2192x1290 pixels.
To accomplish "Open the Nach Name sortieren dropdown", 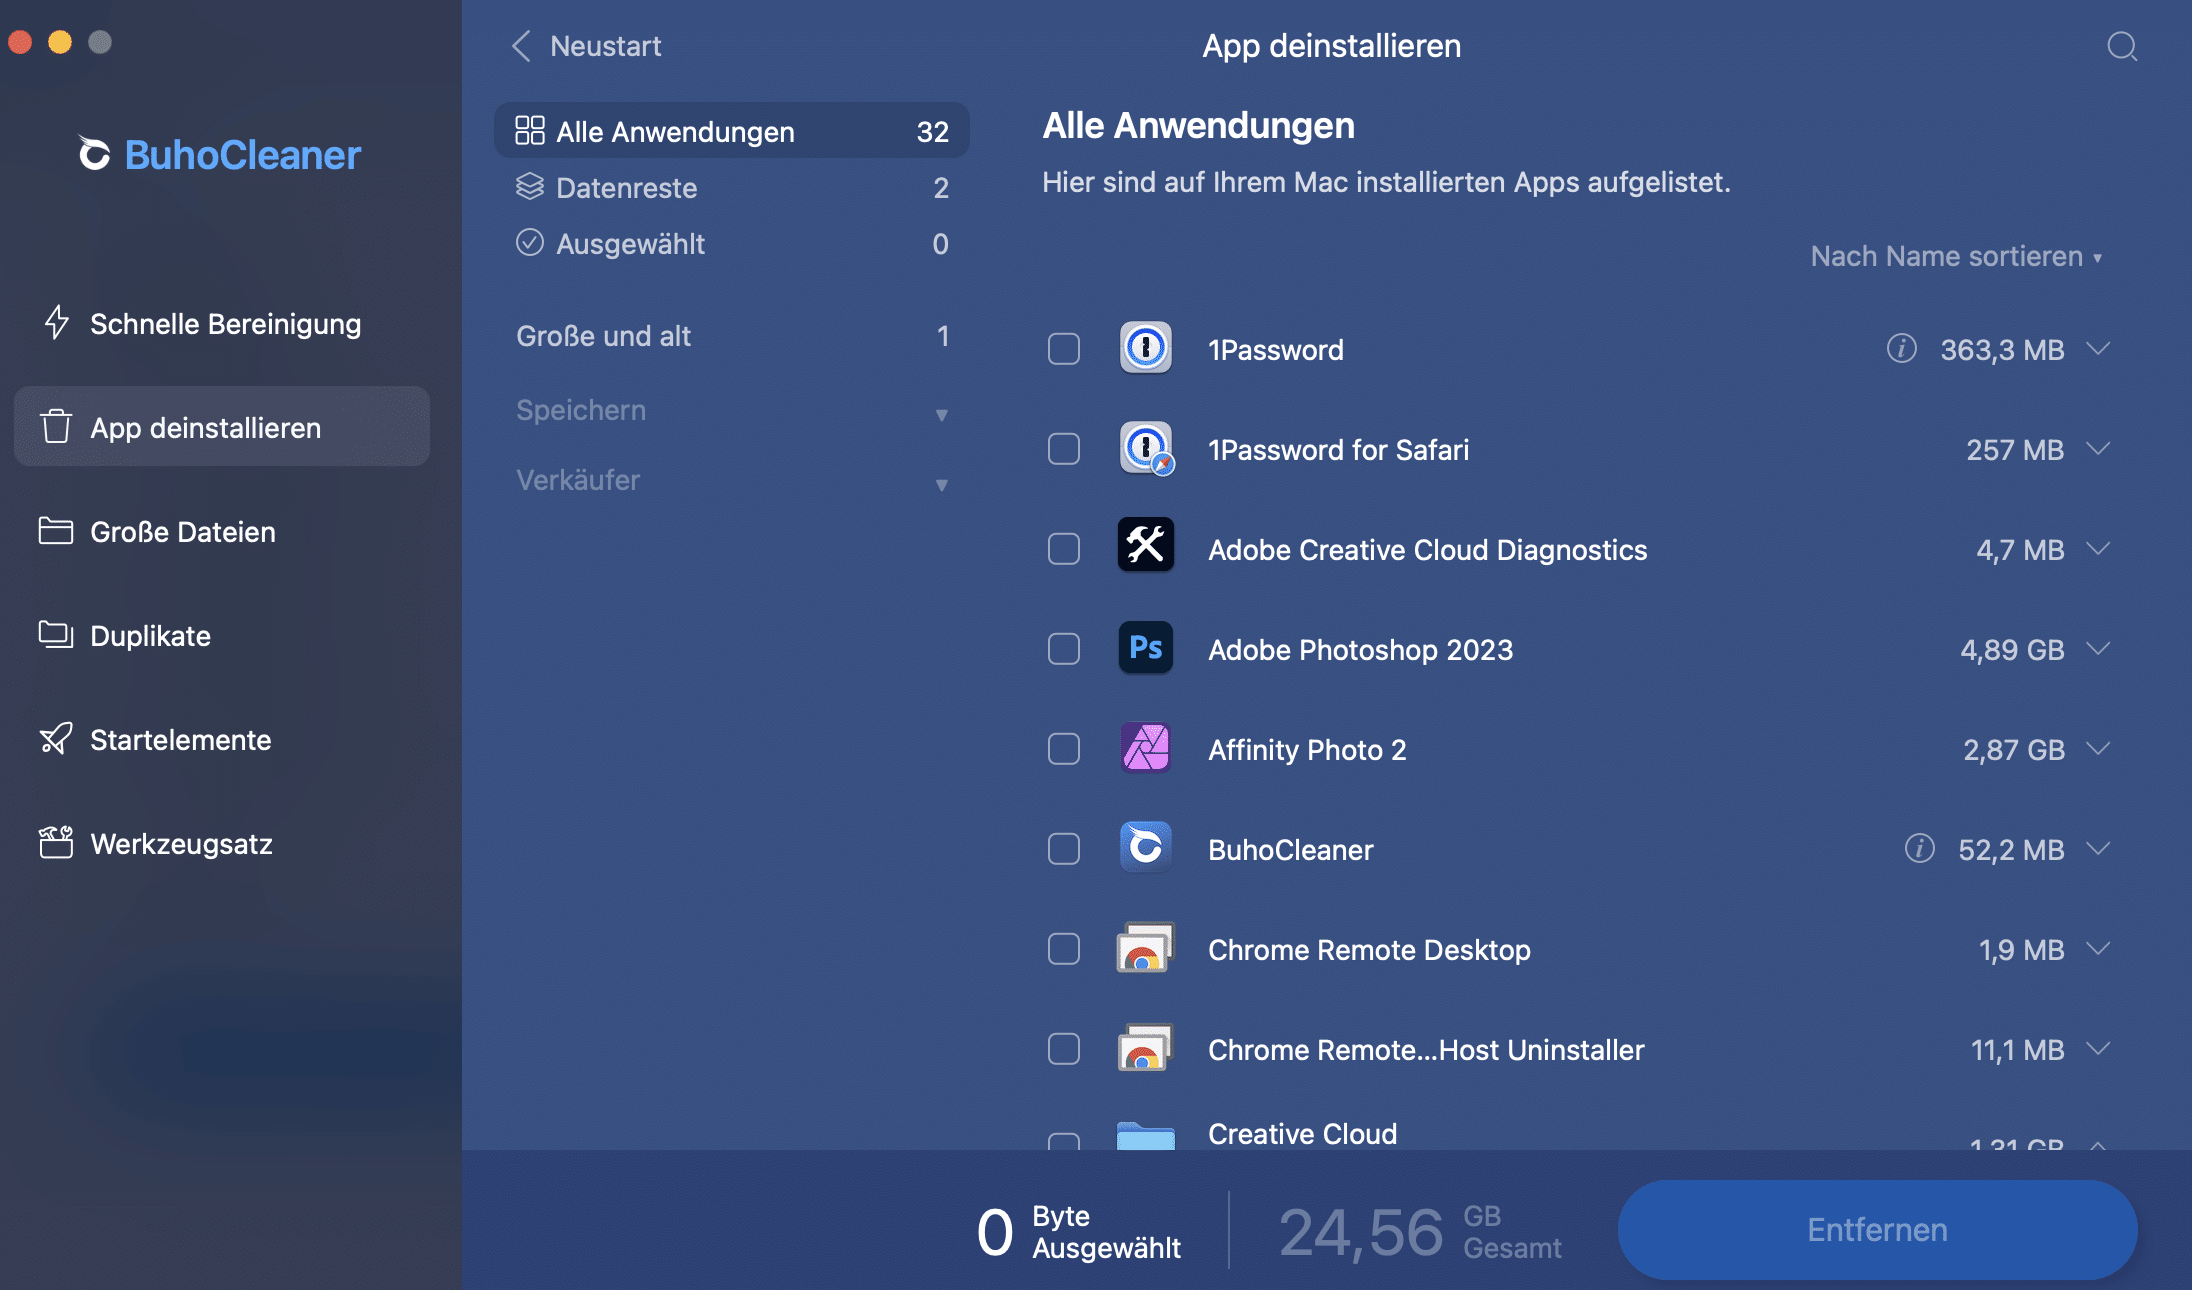I will click(x=1956, y=256).
